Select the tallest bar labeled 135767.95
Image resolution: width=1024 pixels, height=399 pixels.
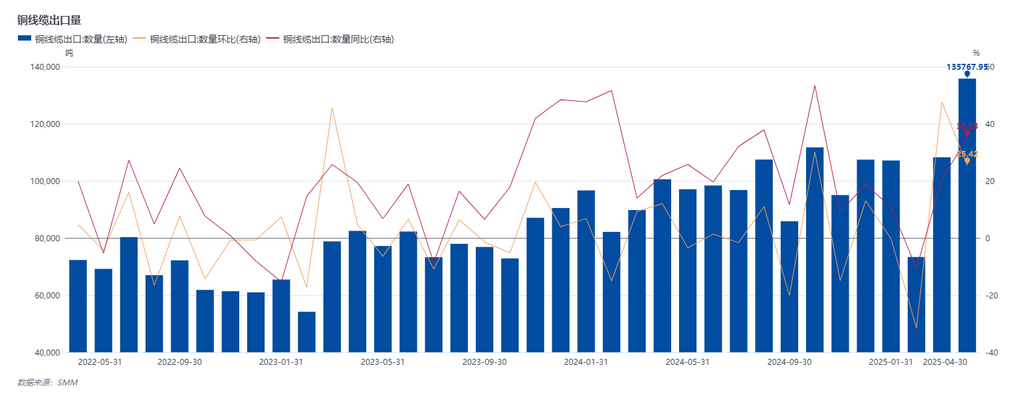tap(967, 215)
